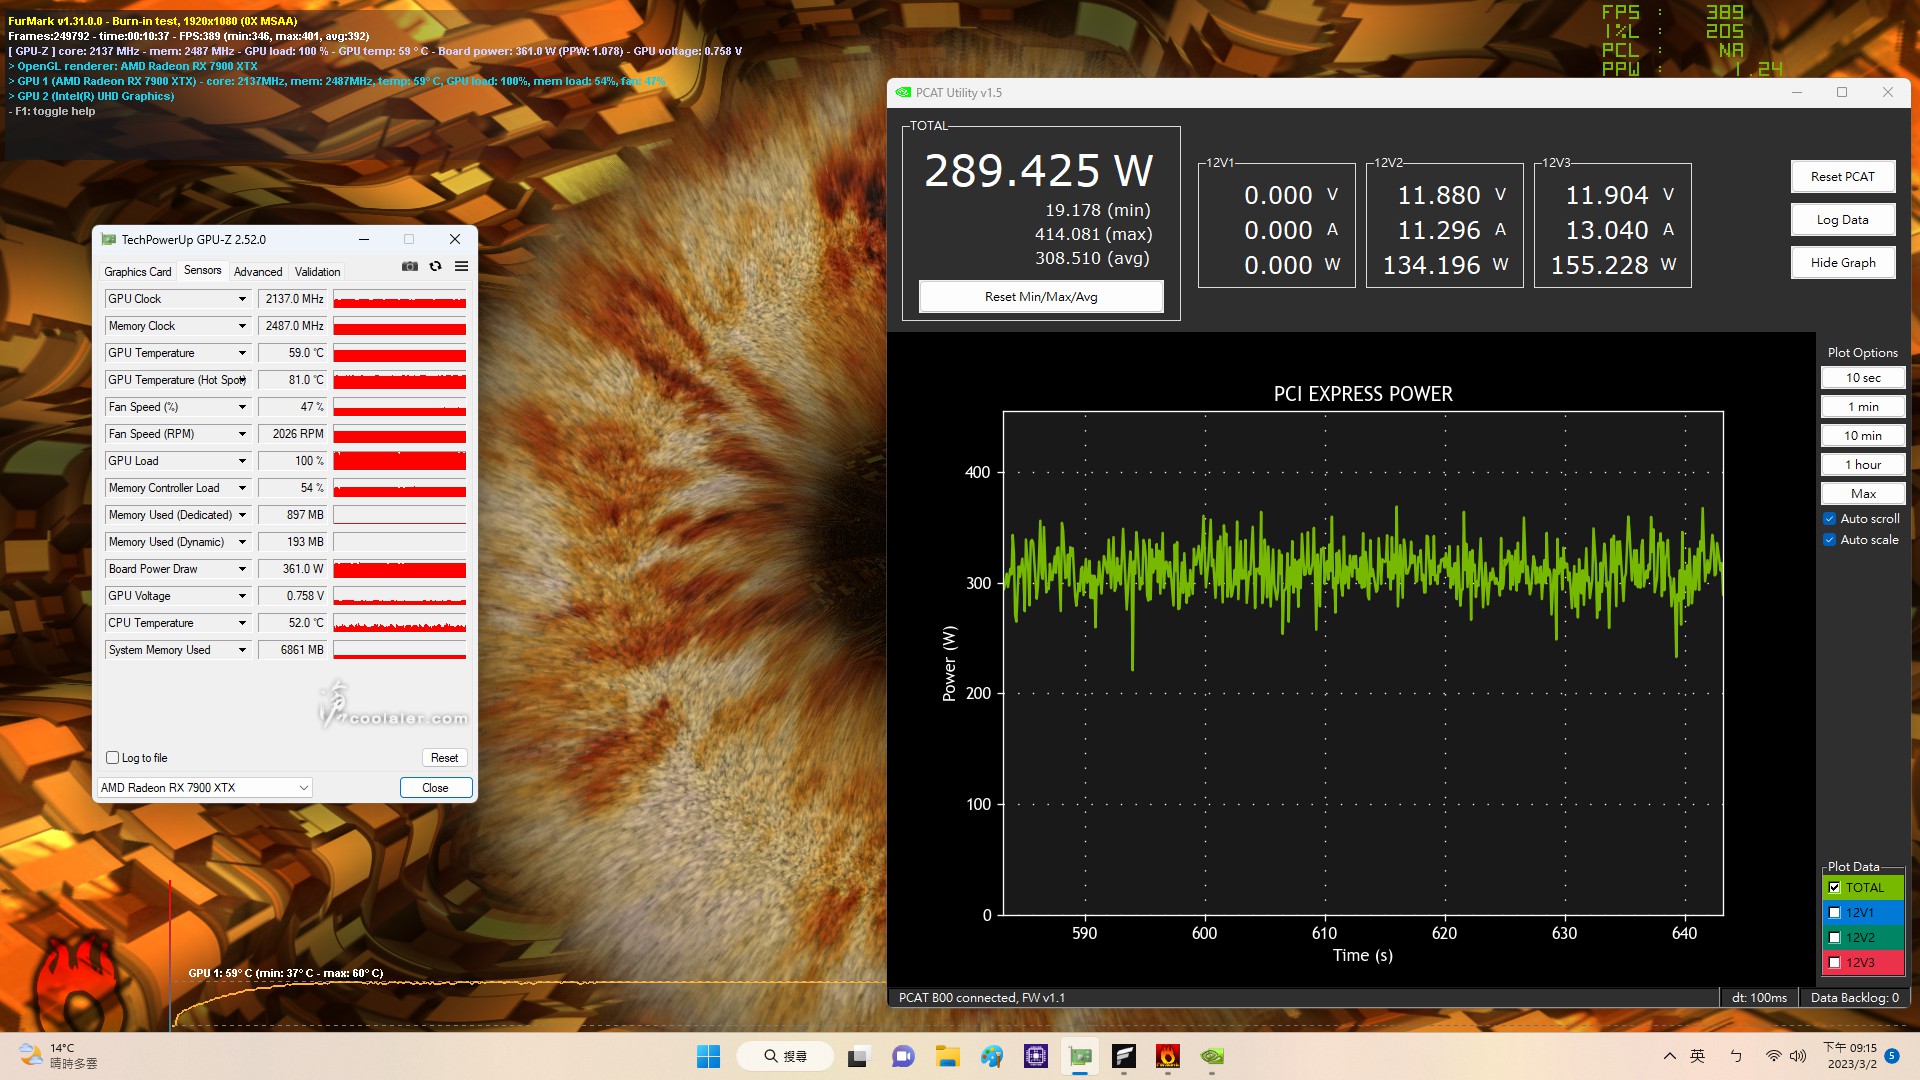The image size is (1920, 1080).
Task: Open the volume tray icon
Action: [1798, 1056]
